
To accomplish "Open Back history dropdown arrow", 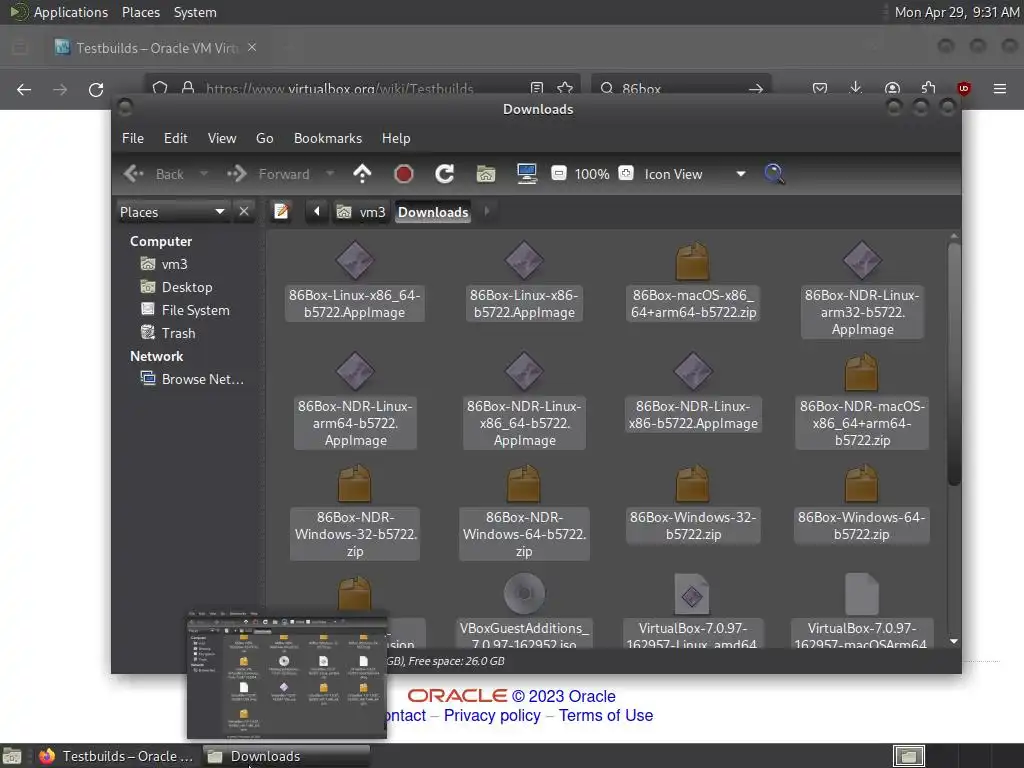I will click(203, 174).
